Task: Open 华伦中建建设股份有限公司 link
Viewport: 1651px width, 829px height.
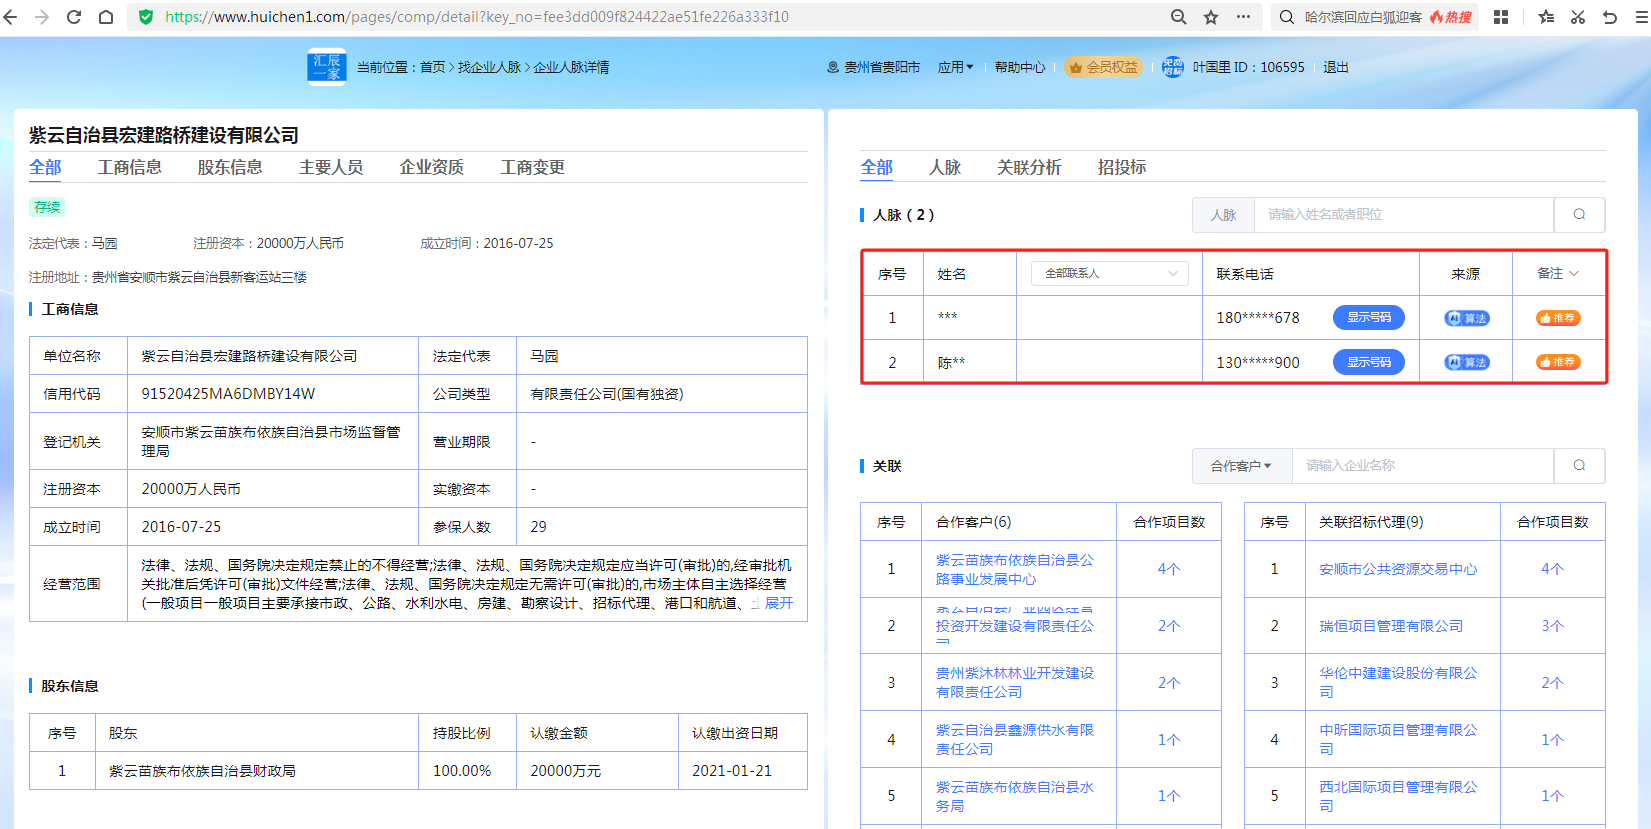Action: pyautogui.click(x=1398, y=682)
